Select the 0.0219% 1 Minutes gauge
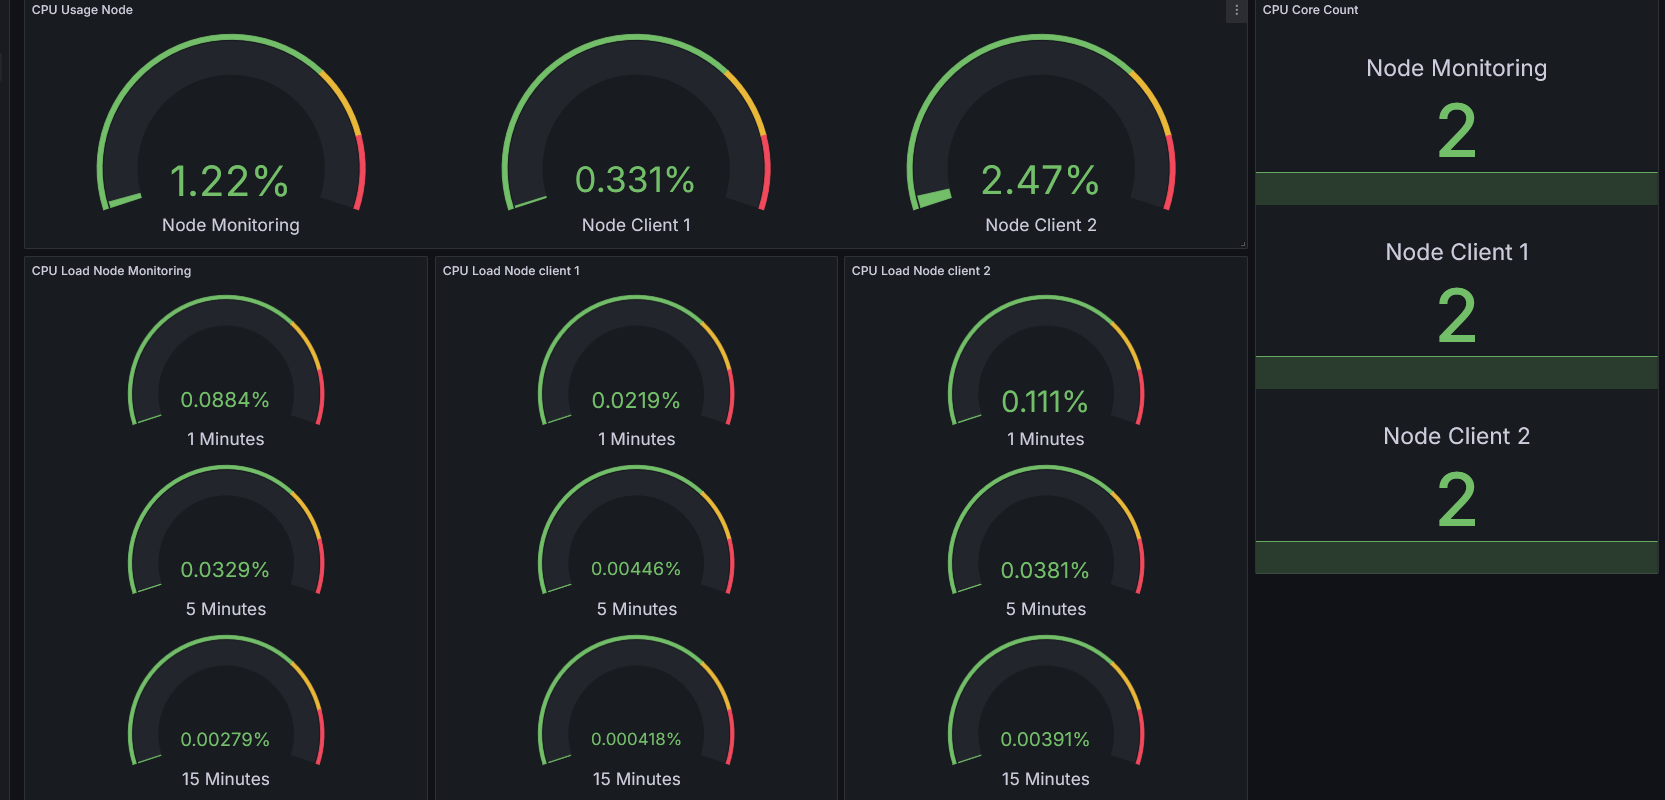The width and height of the screenshot is (1665, 800). coord(636,400)
